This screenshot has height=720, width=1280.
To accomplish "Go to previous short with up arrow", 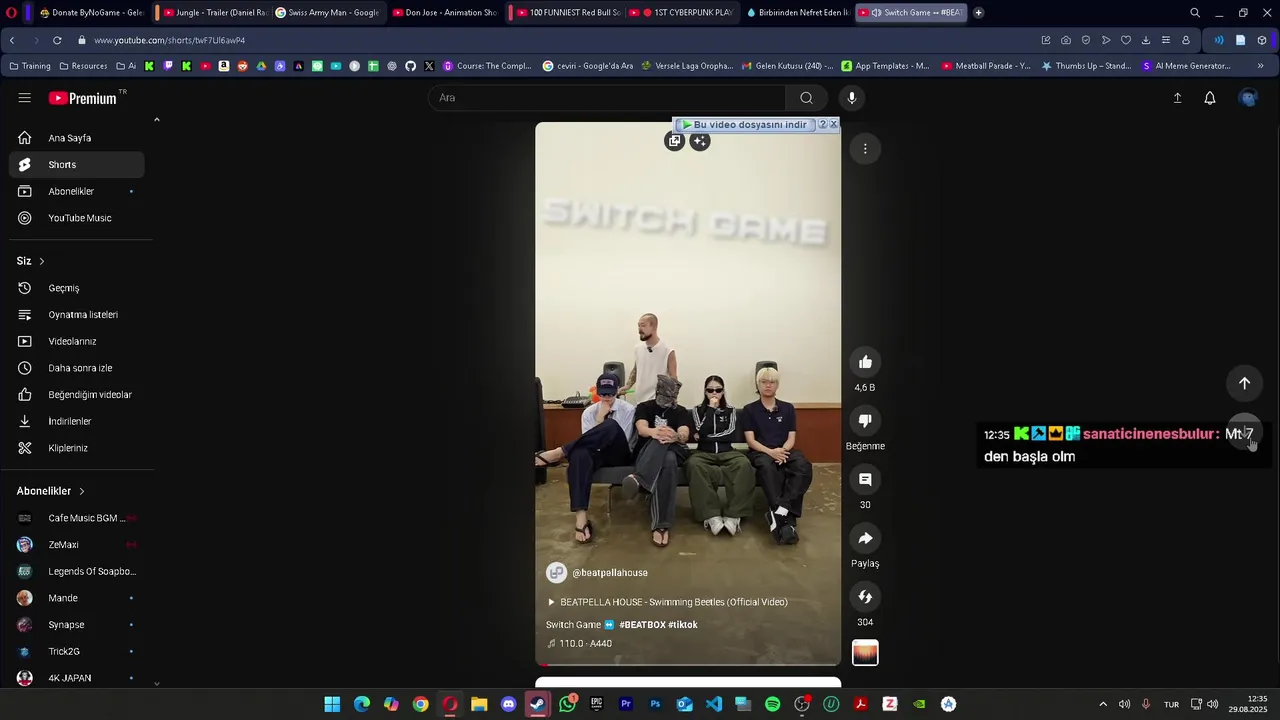I will click(x=1244, y=383).
